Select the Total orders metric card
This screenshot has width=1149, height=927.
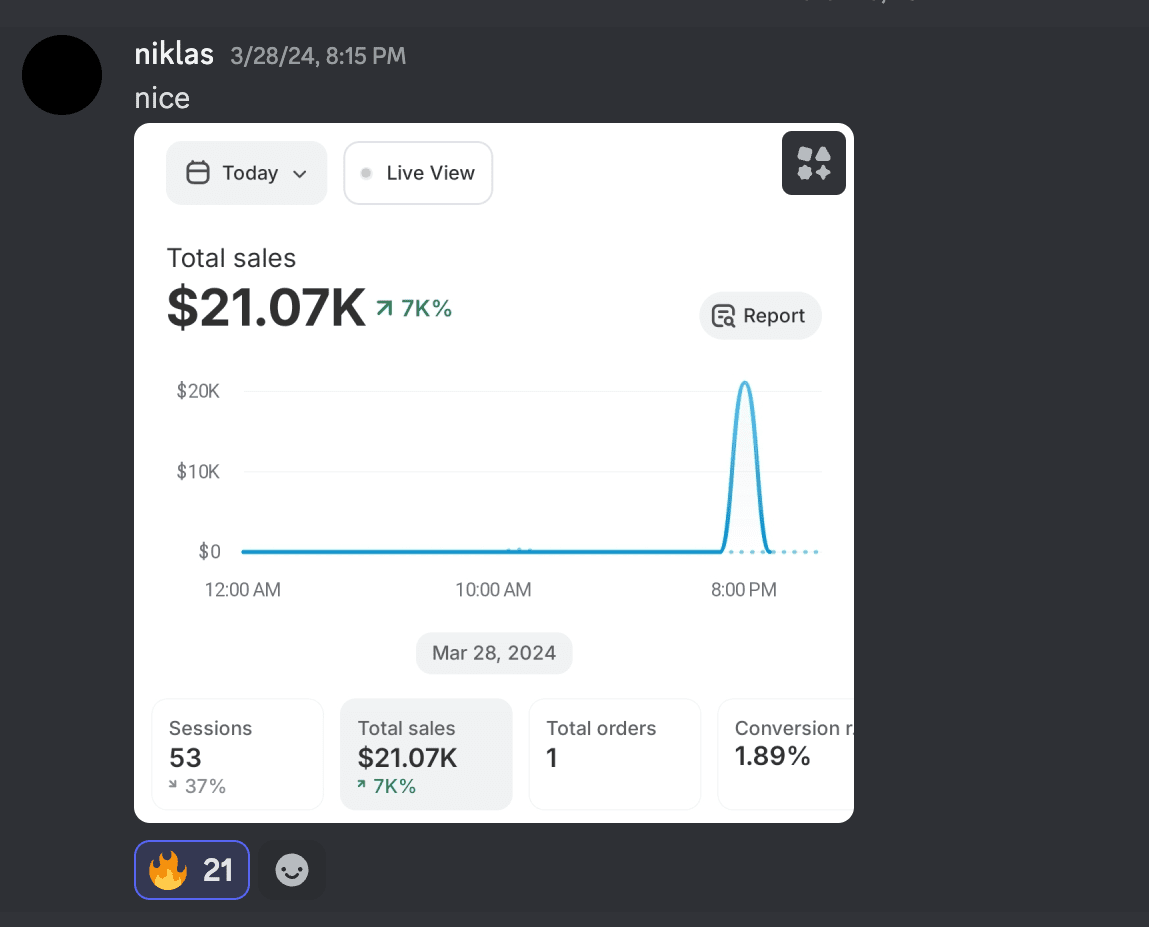point(614,754)
